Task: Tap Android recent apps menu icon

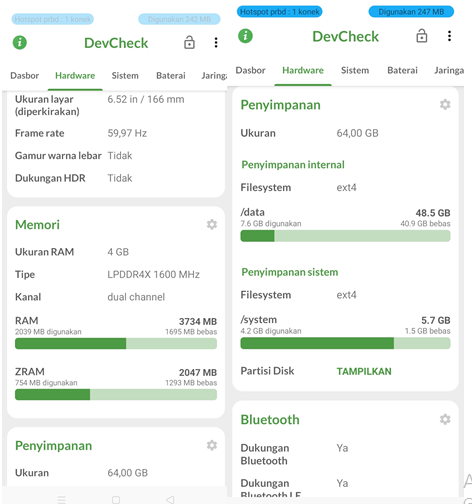Action: click(61, 500)
